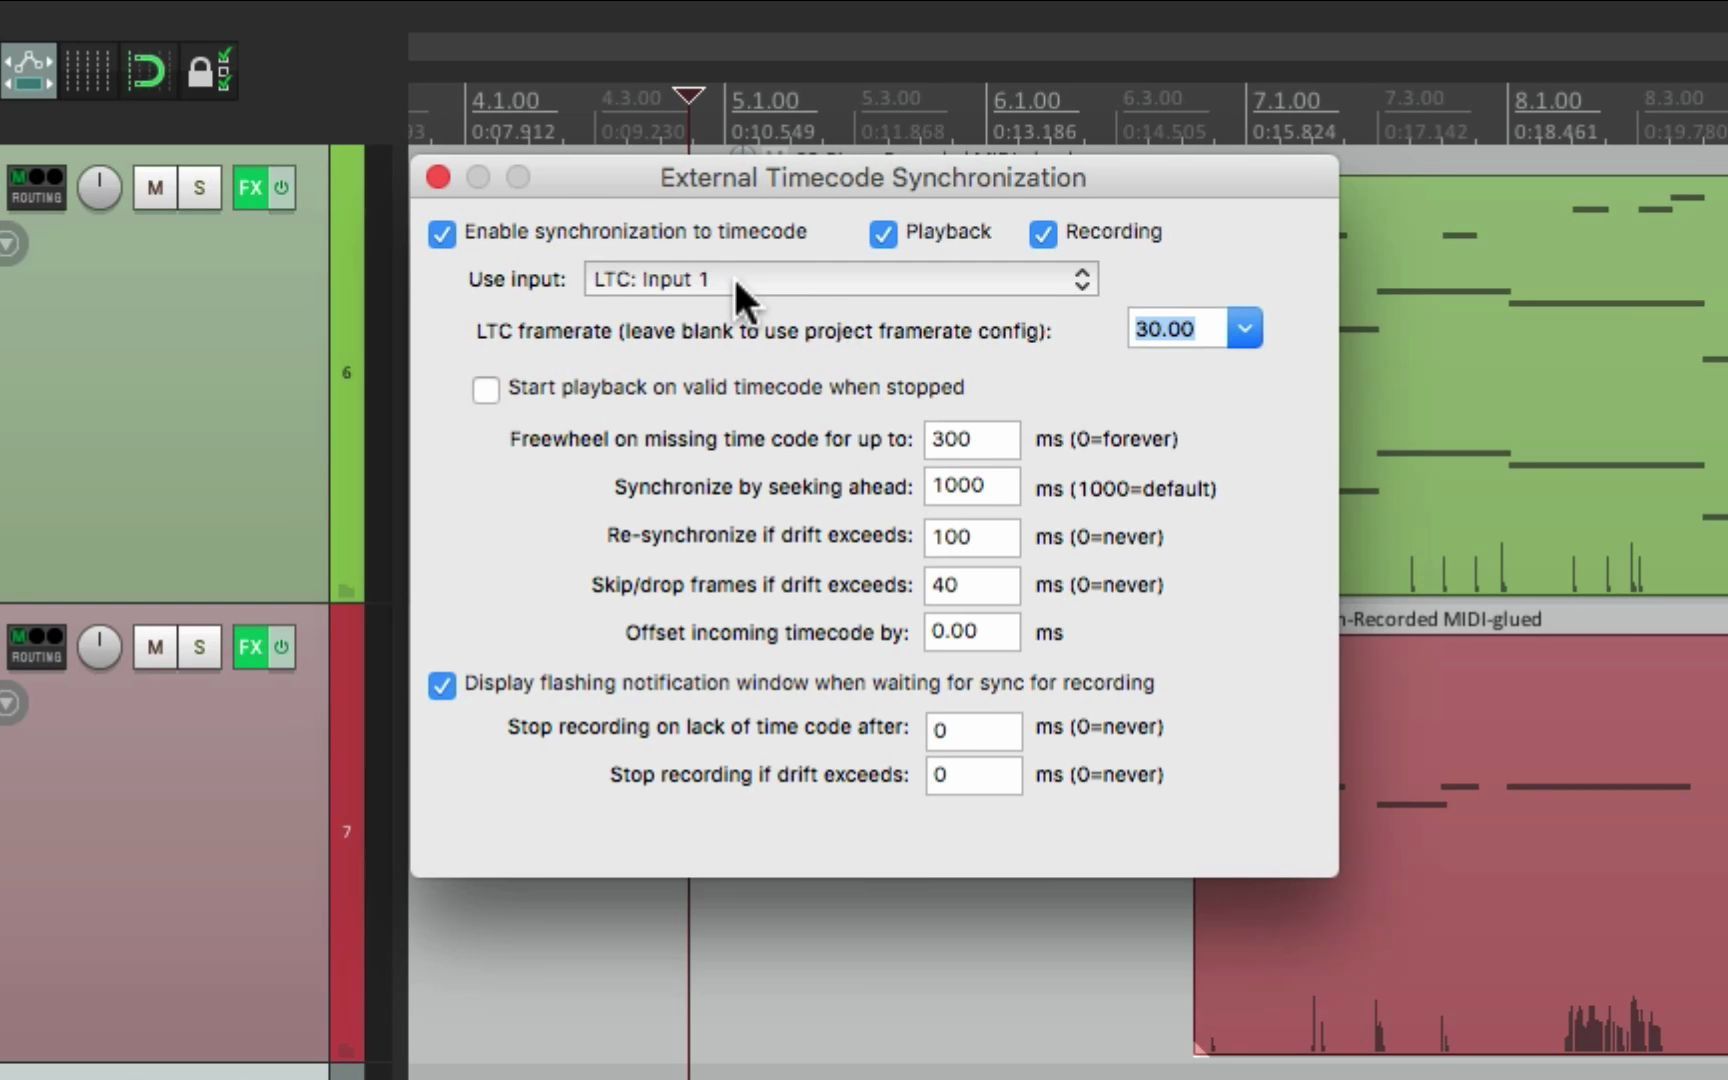Screen dimensions: 1728x1080
Task: Click the grid lines toolbar icon
Action: (88, 70)
